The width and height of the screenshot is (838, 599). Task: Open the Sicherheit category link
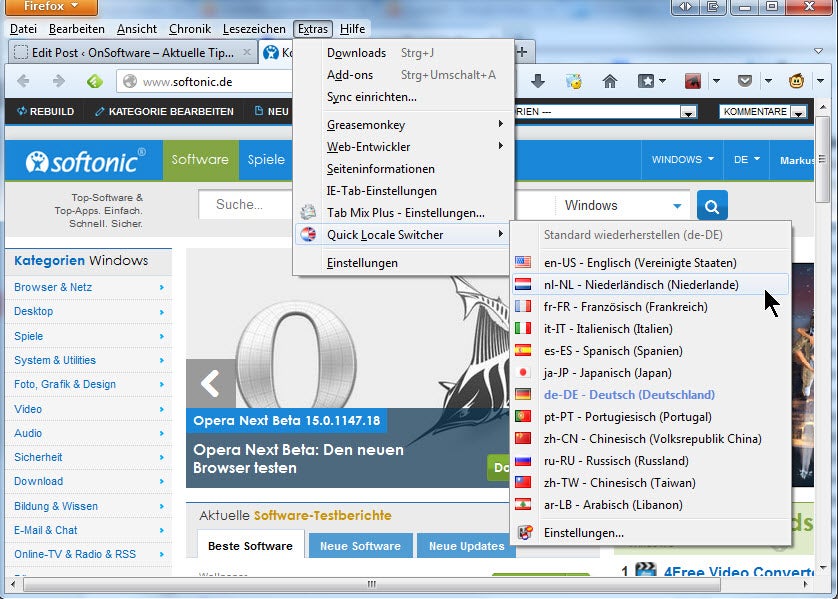38,457
